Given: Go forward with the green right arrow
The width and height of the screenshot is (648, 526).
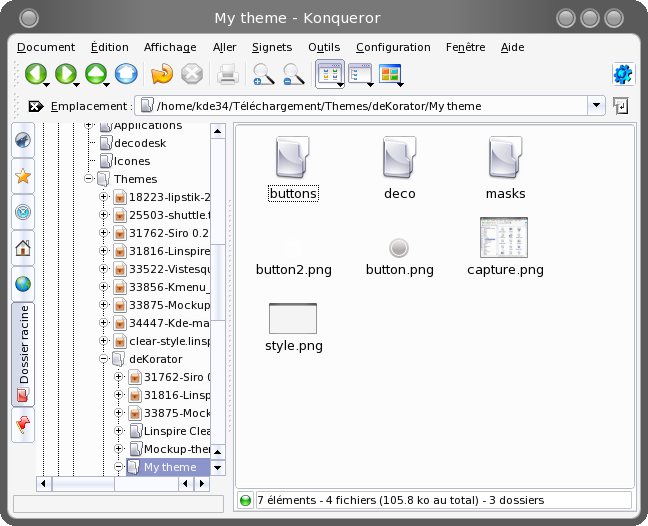Looking at the screenshot, I should coord(65,74).
